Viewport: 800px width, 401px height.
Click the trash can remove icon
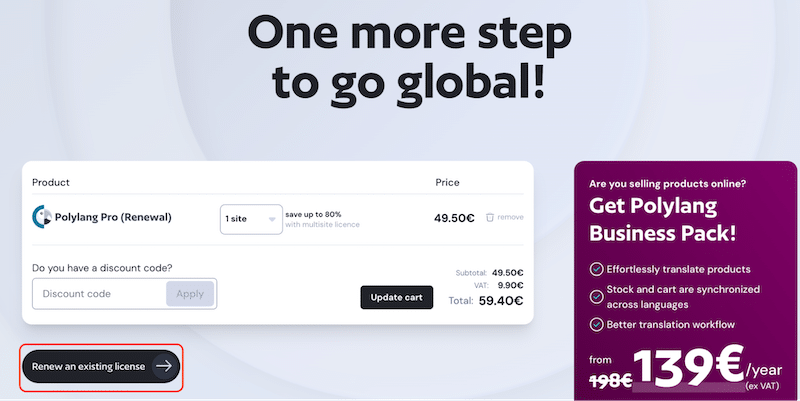[x=490, y=217]
